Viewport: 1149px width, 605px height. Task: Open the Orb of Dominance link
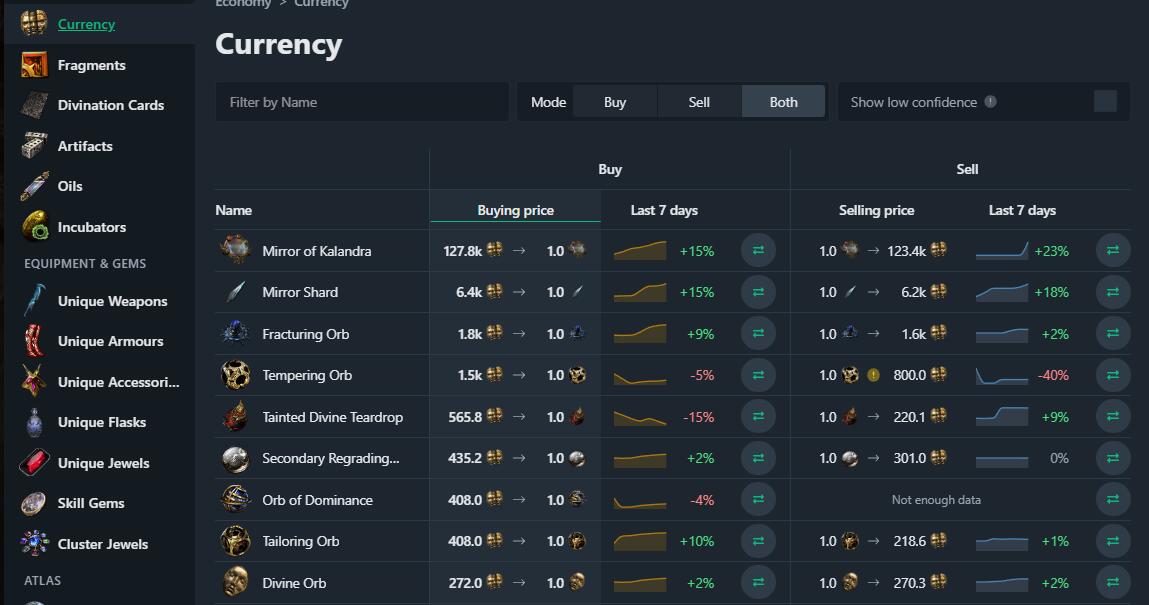pyautogui.click(x=317, y=500)
